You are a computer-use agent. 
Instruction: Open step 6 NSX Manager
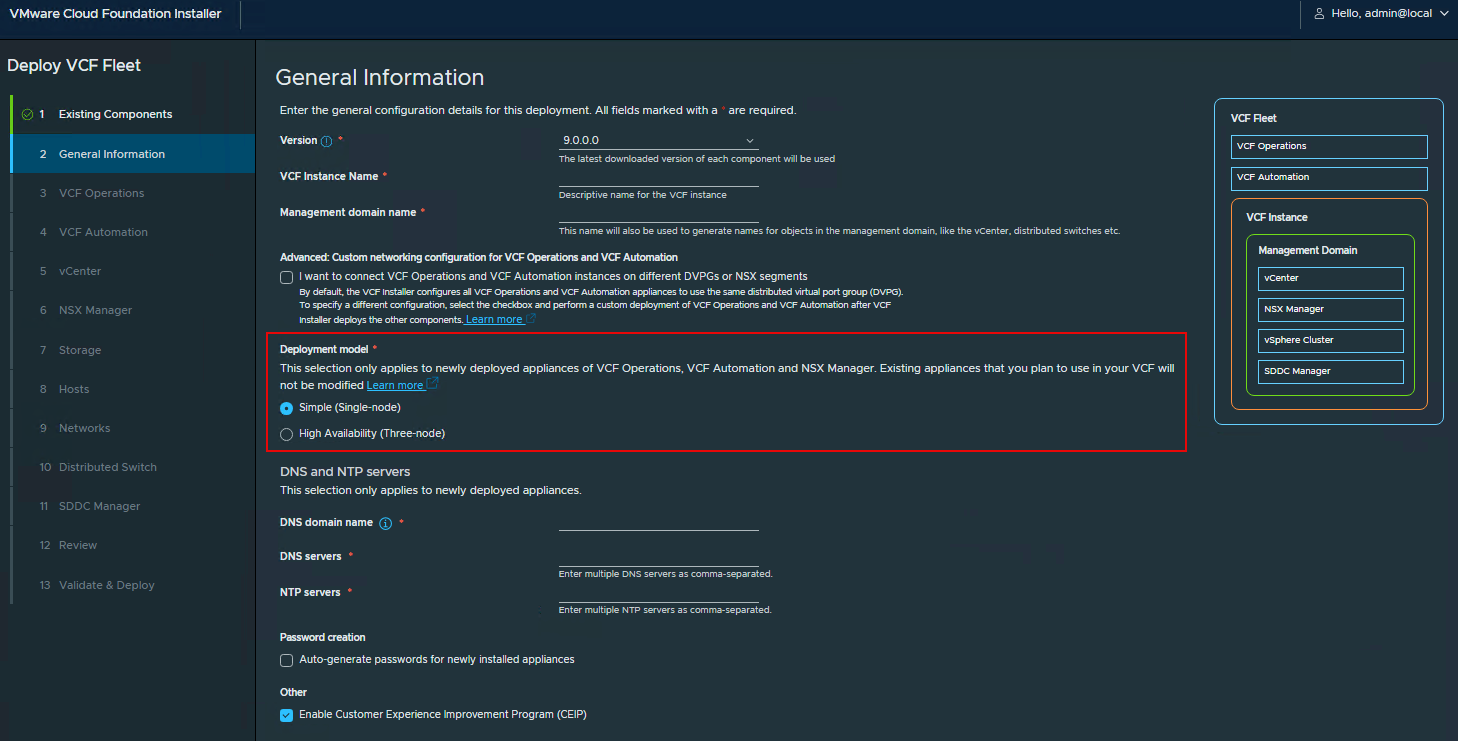(x=132, y=310)
